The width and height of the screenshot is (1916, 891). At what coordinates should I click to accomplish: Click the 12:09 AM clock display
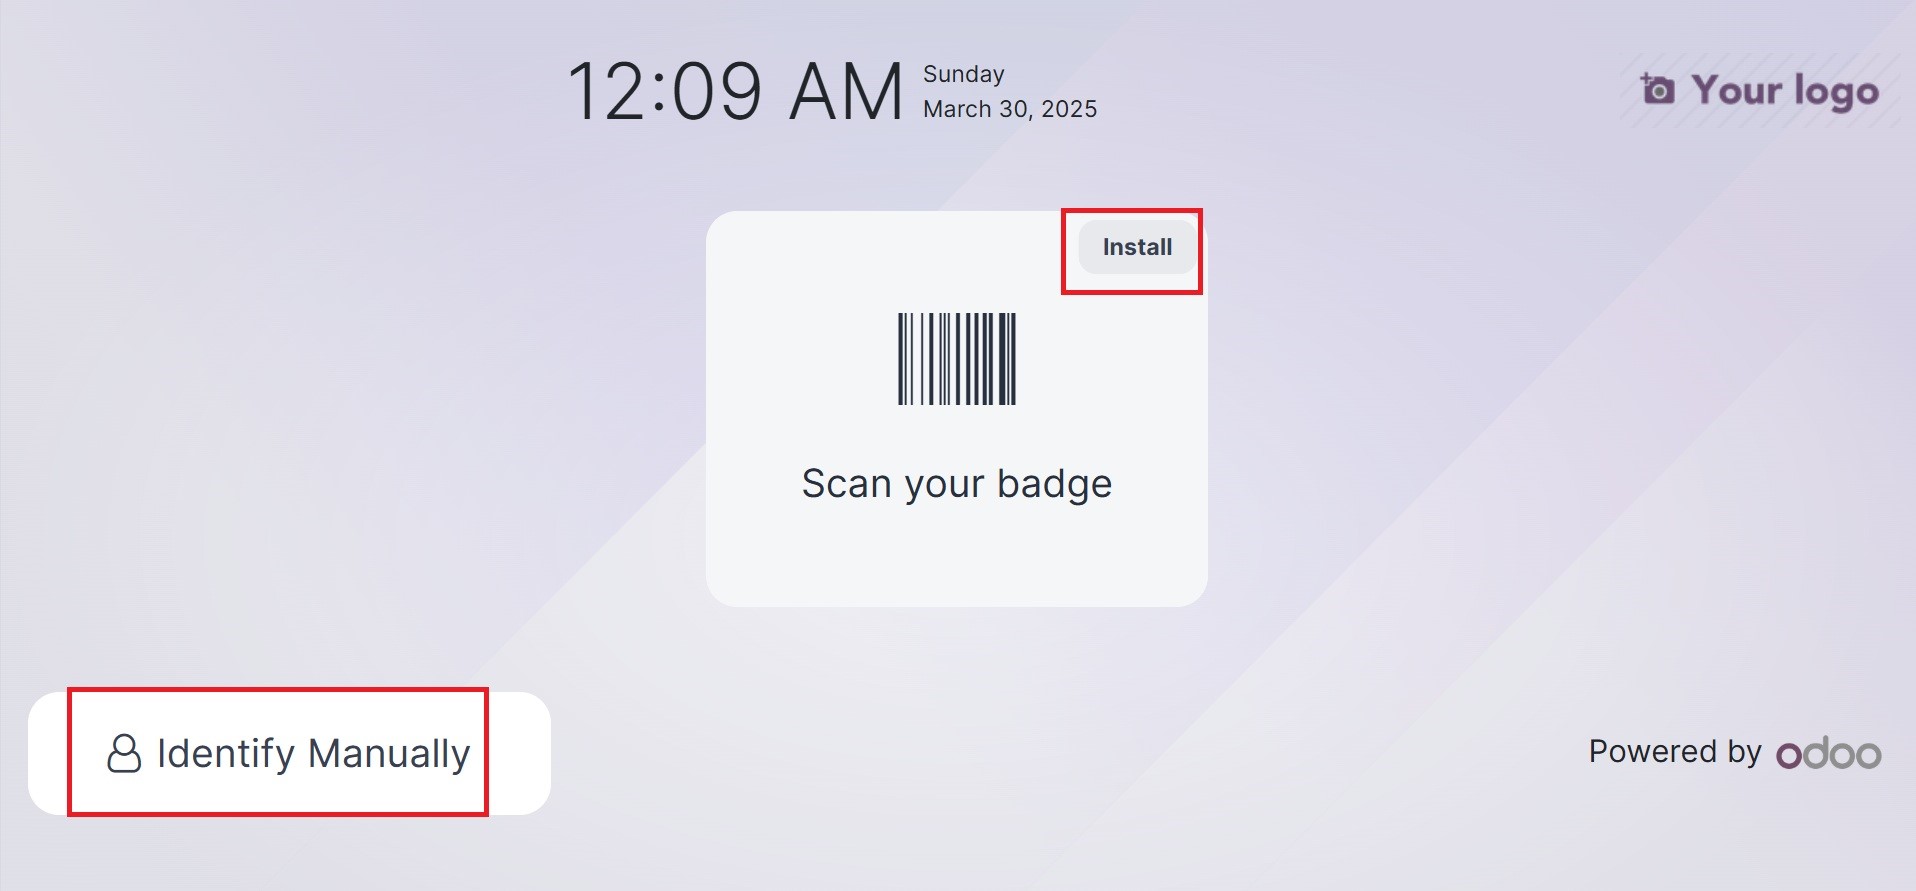(x=735, y=92)
